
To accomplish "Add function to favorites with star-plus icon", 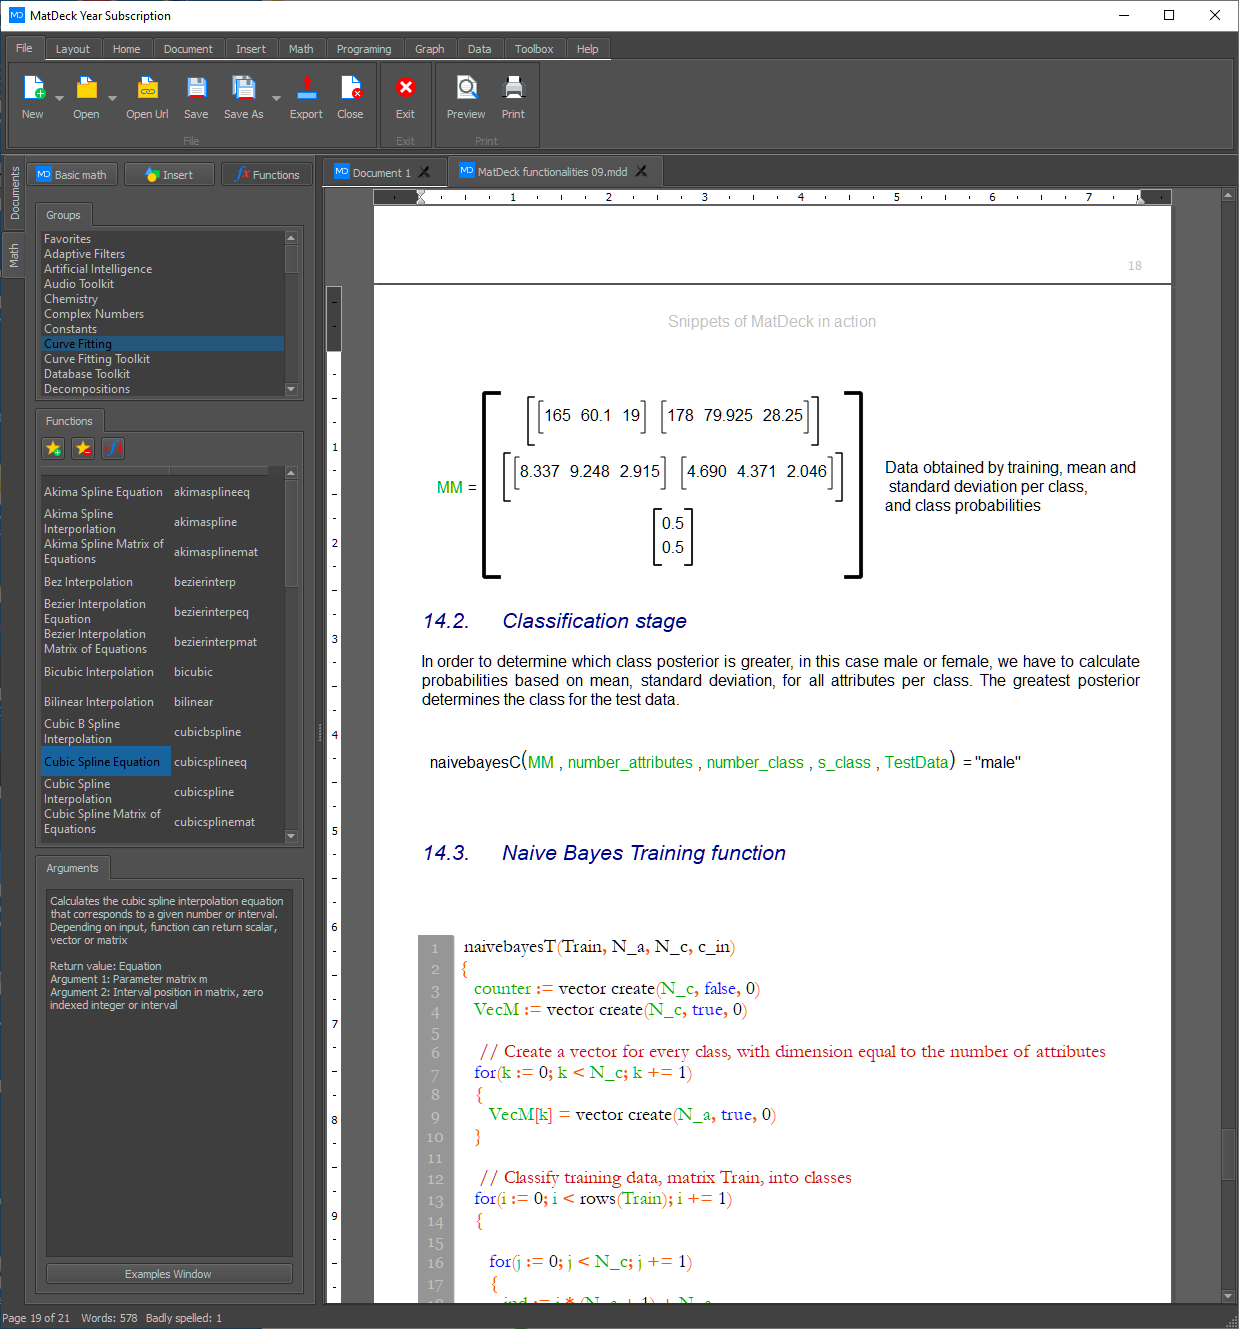I will pos(54,449).
